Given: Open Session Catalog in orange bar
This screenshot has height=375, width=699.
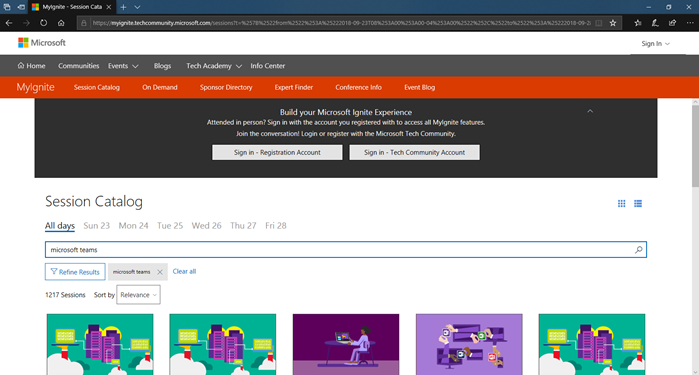Looking at the screenshot, I should pyautogui.click(x=97, y=87).
